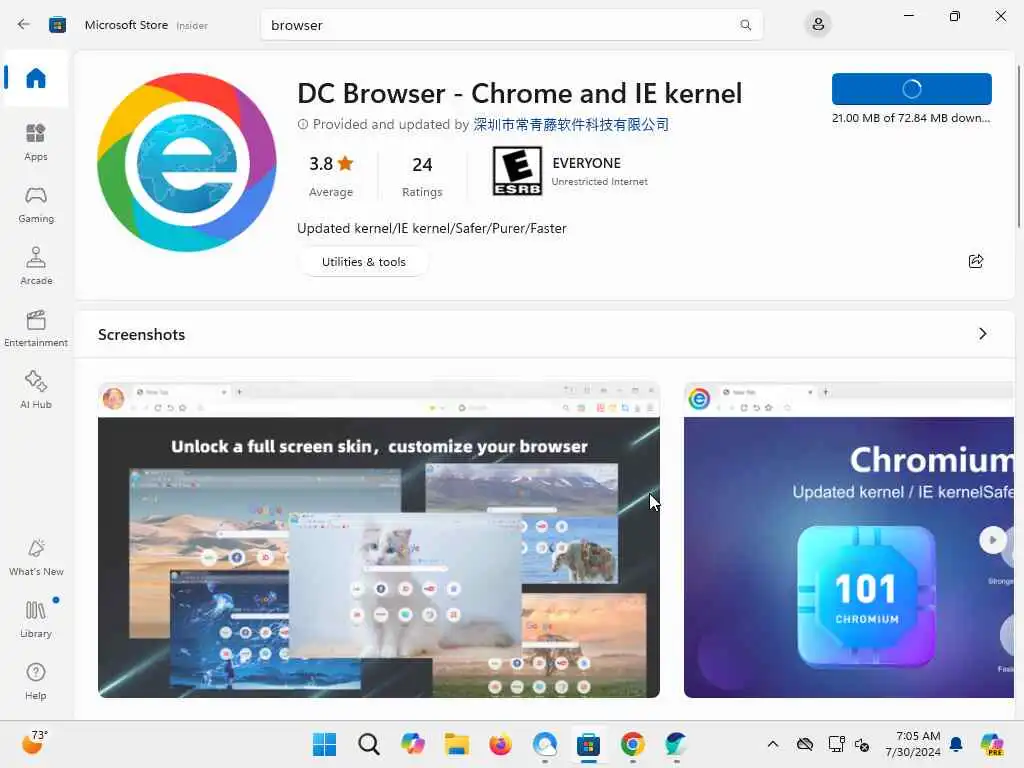The height and width of the screenshot is (768, 1024).
Task: Launch Google Chrome from the taskbar
Action: [632, 744]
